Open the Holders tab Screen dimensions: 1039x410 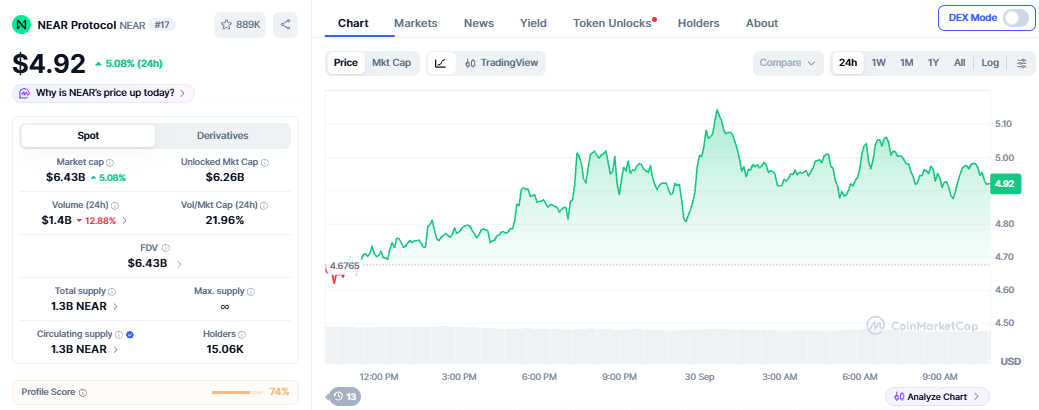pos(698,23)
